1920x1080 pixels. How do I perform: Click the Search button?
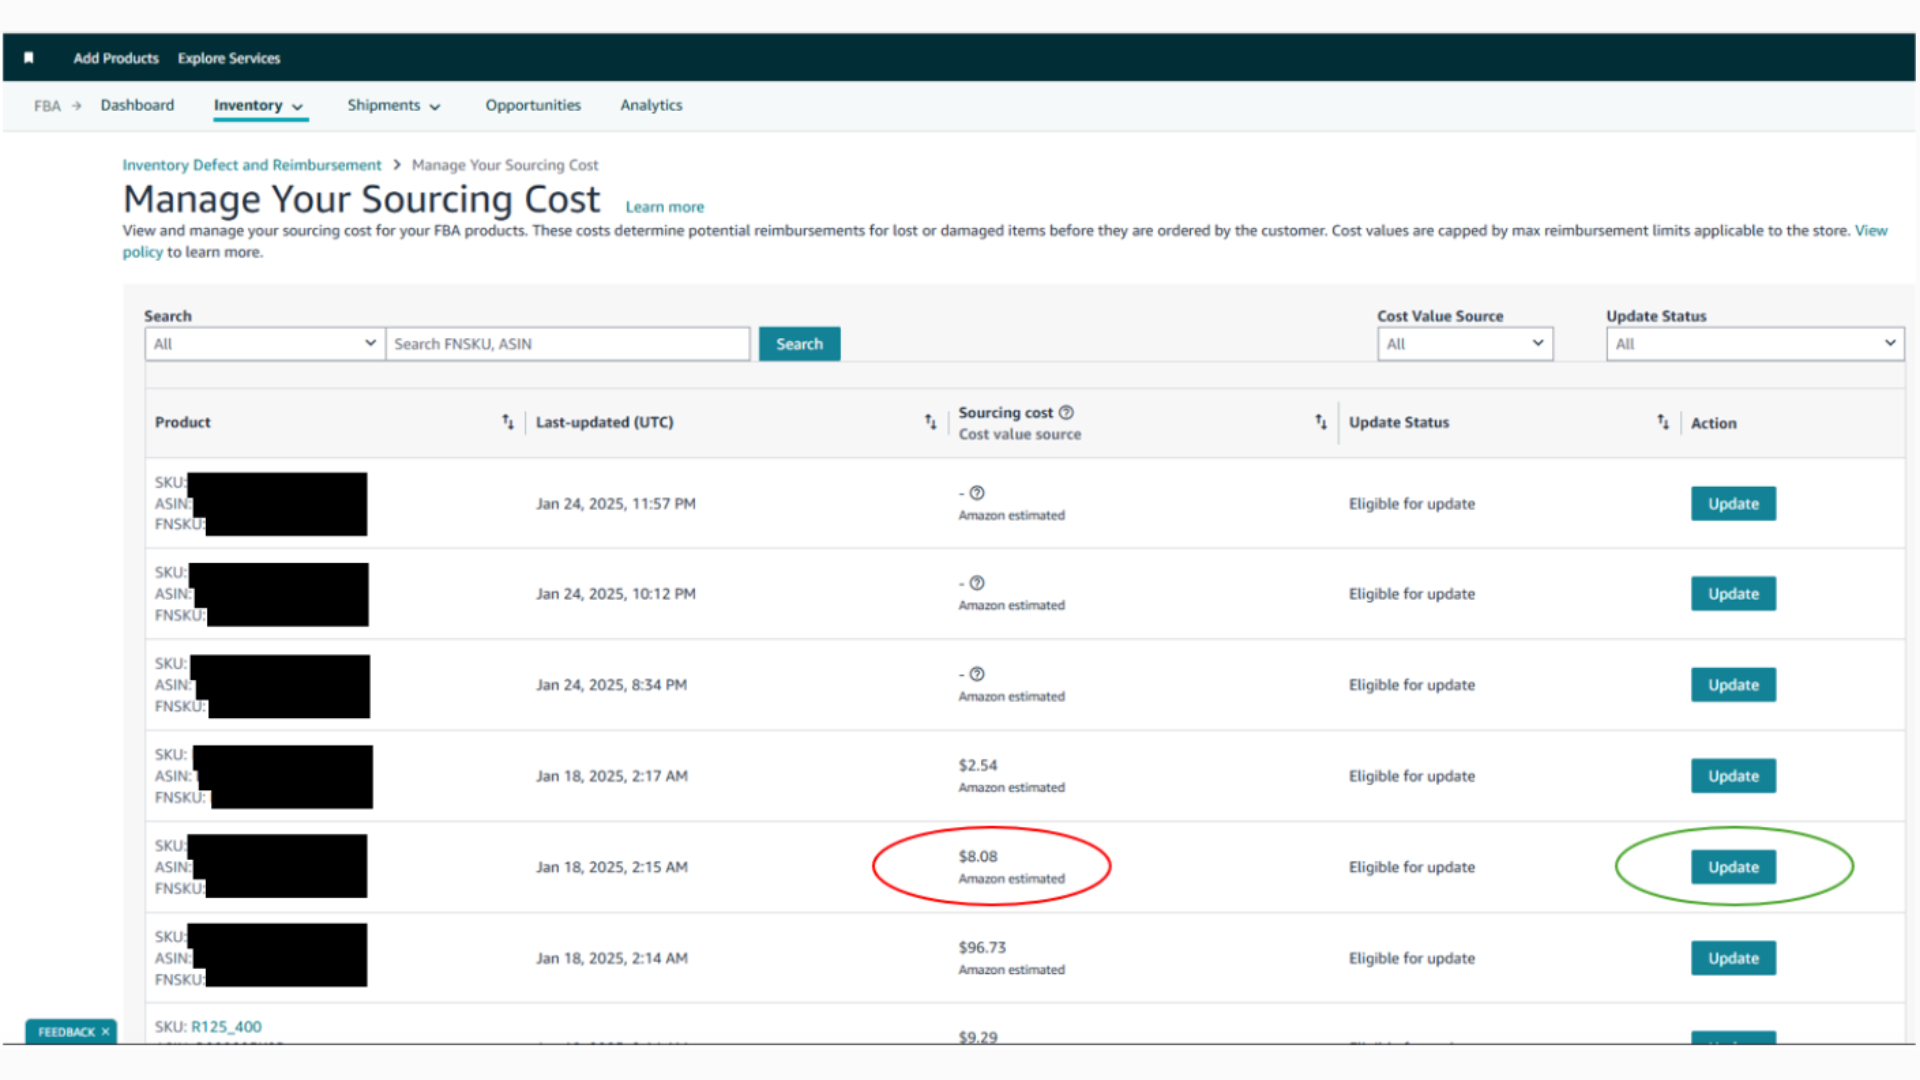click(799, 344)
